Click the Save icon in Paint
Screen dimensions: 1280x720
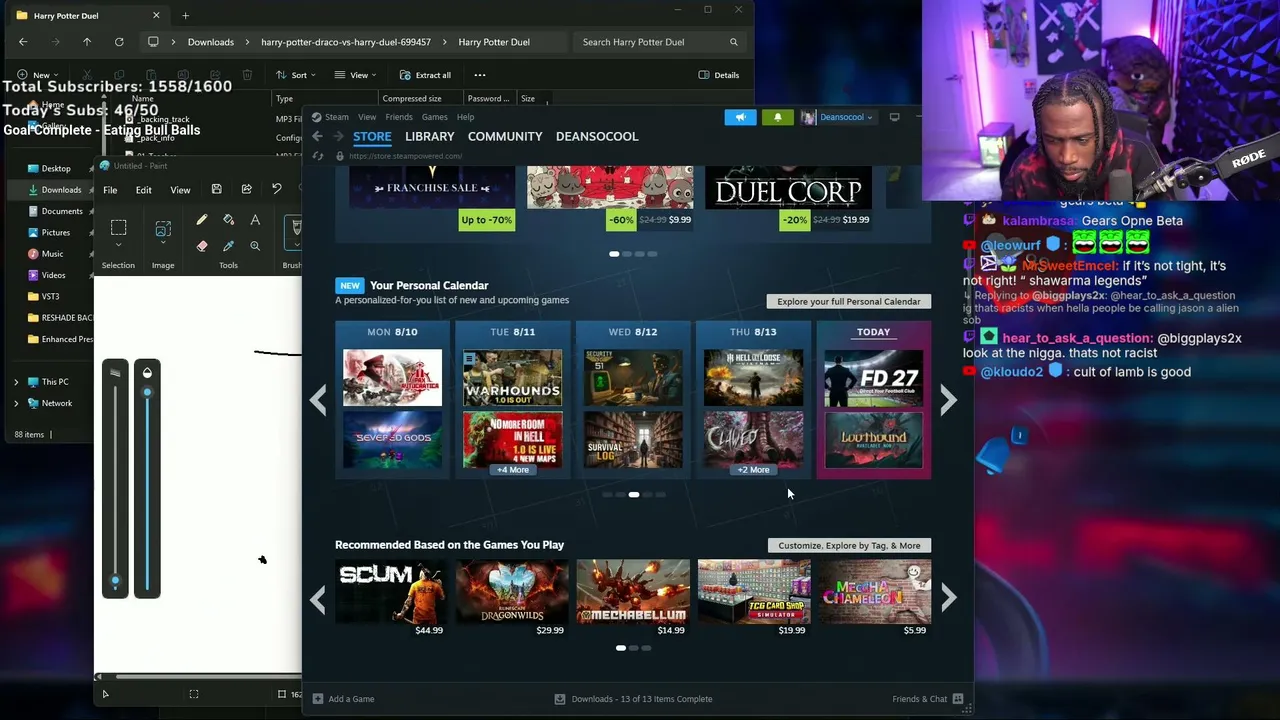tap(216, 189)
